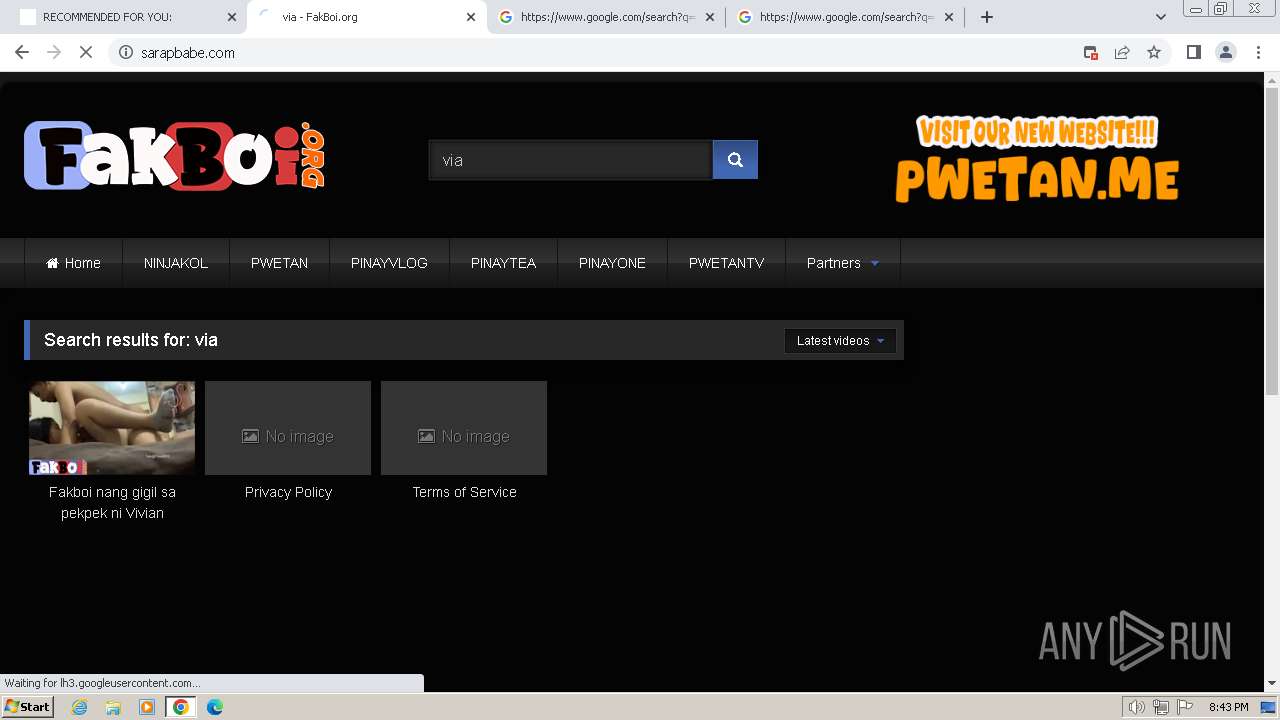Open a new tab with the plus button
The width and height of the screenshot is (1280, 720).
tap(987, 17)
